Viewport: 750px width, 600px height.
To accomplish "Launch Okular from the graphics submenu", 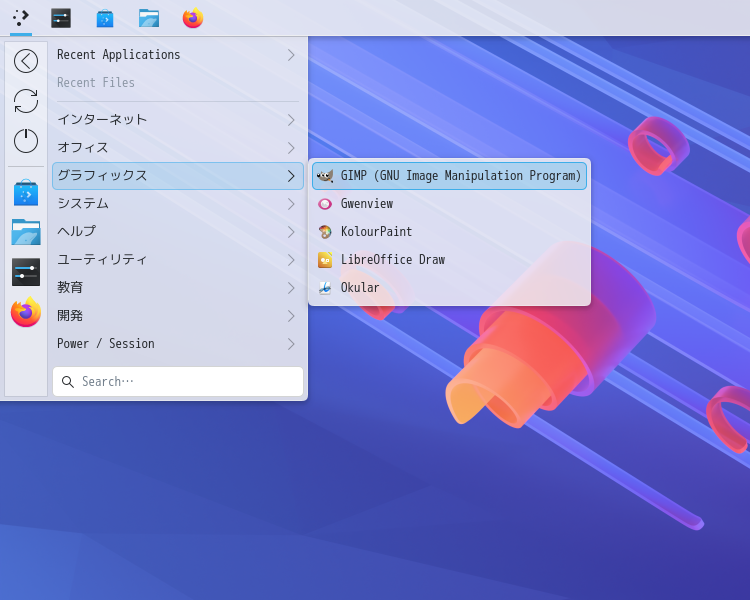I will pos(449,288).
